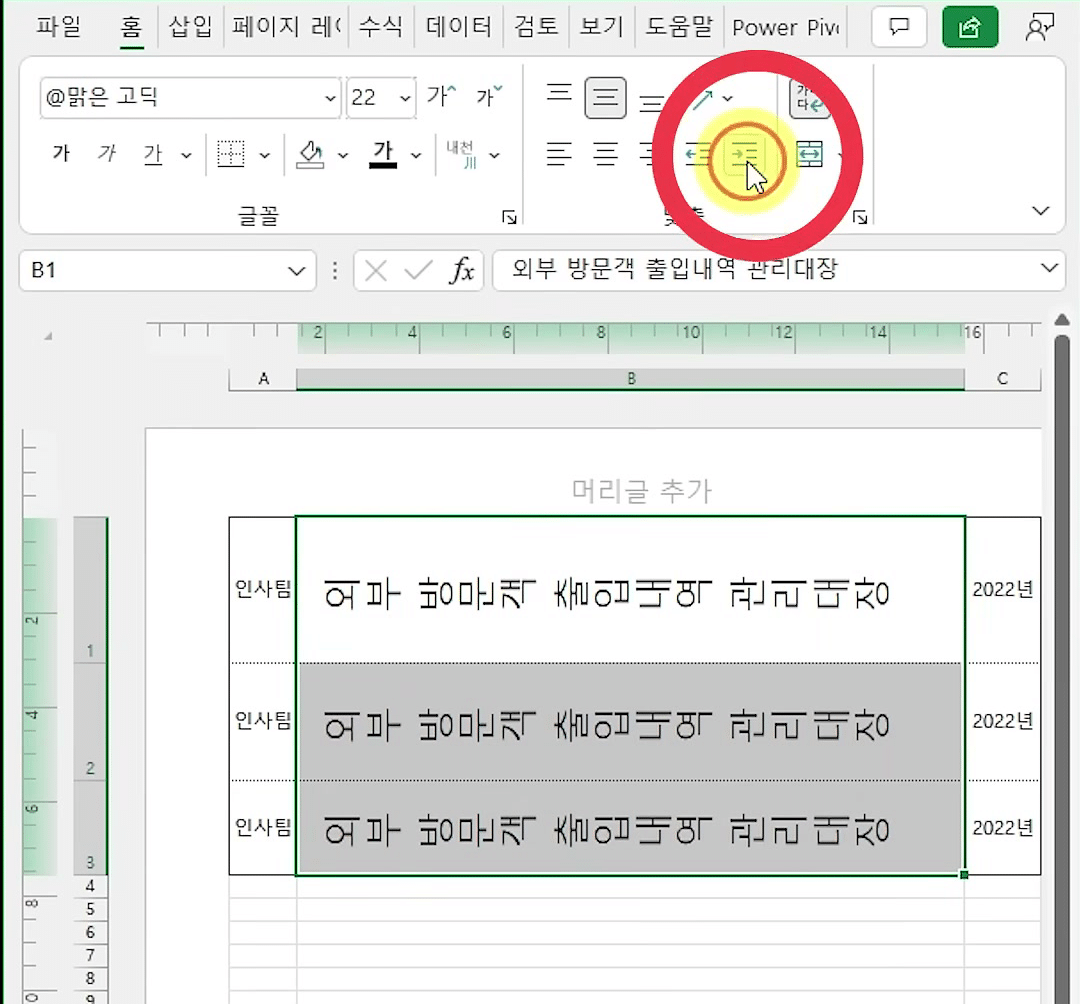Increase indent

[745, 154]
